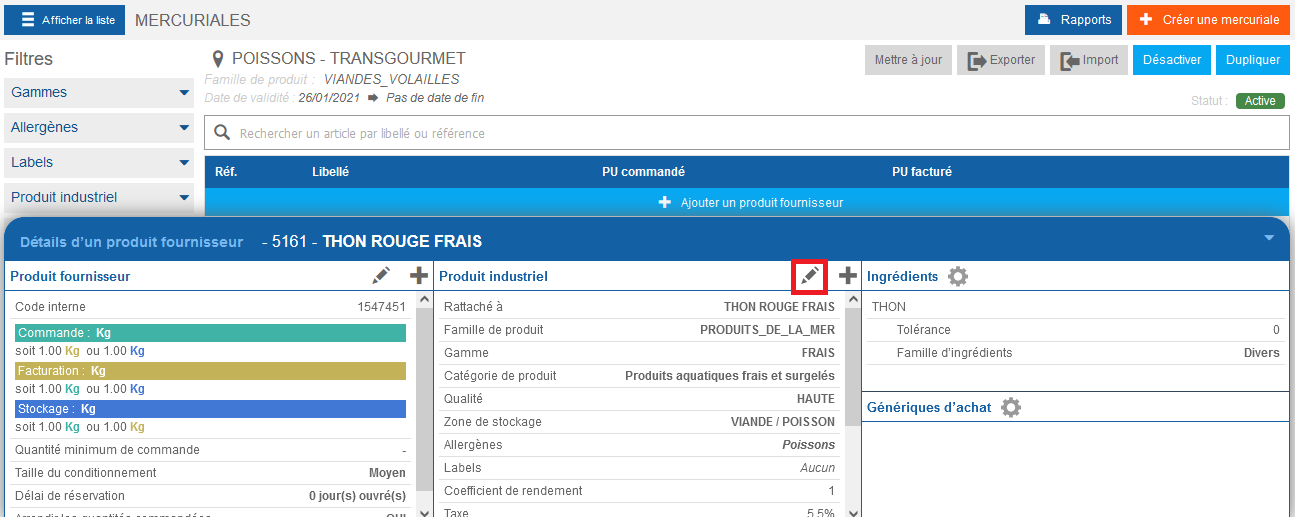
Task: Edit Produit industriel with pencil icon
Action: pyautogui.click(x=809, y=275)
